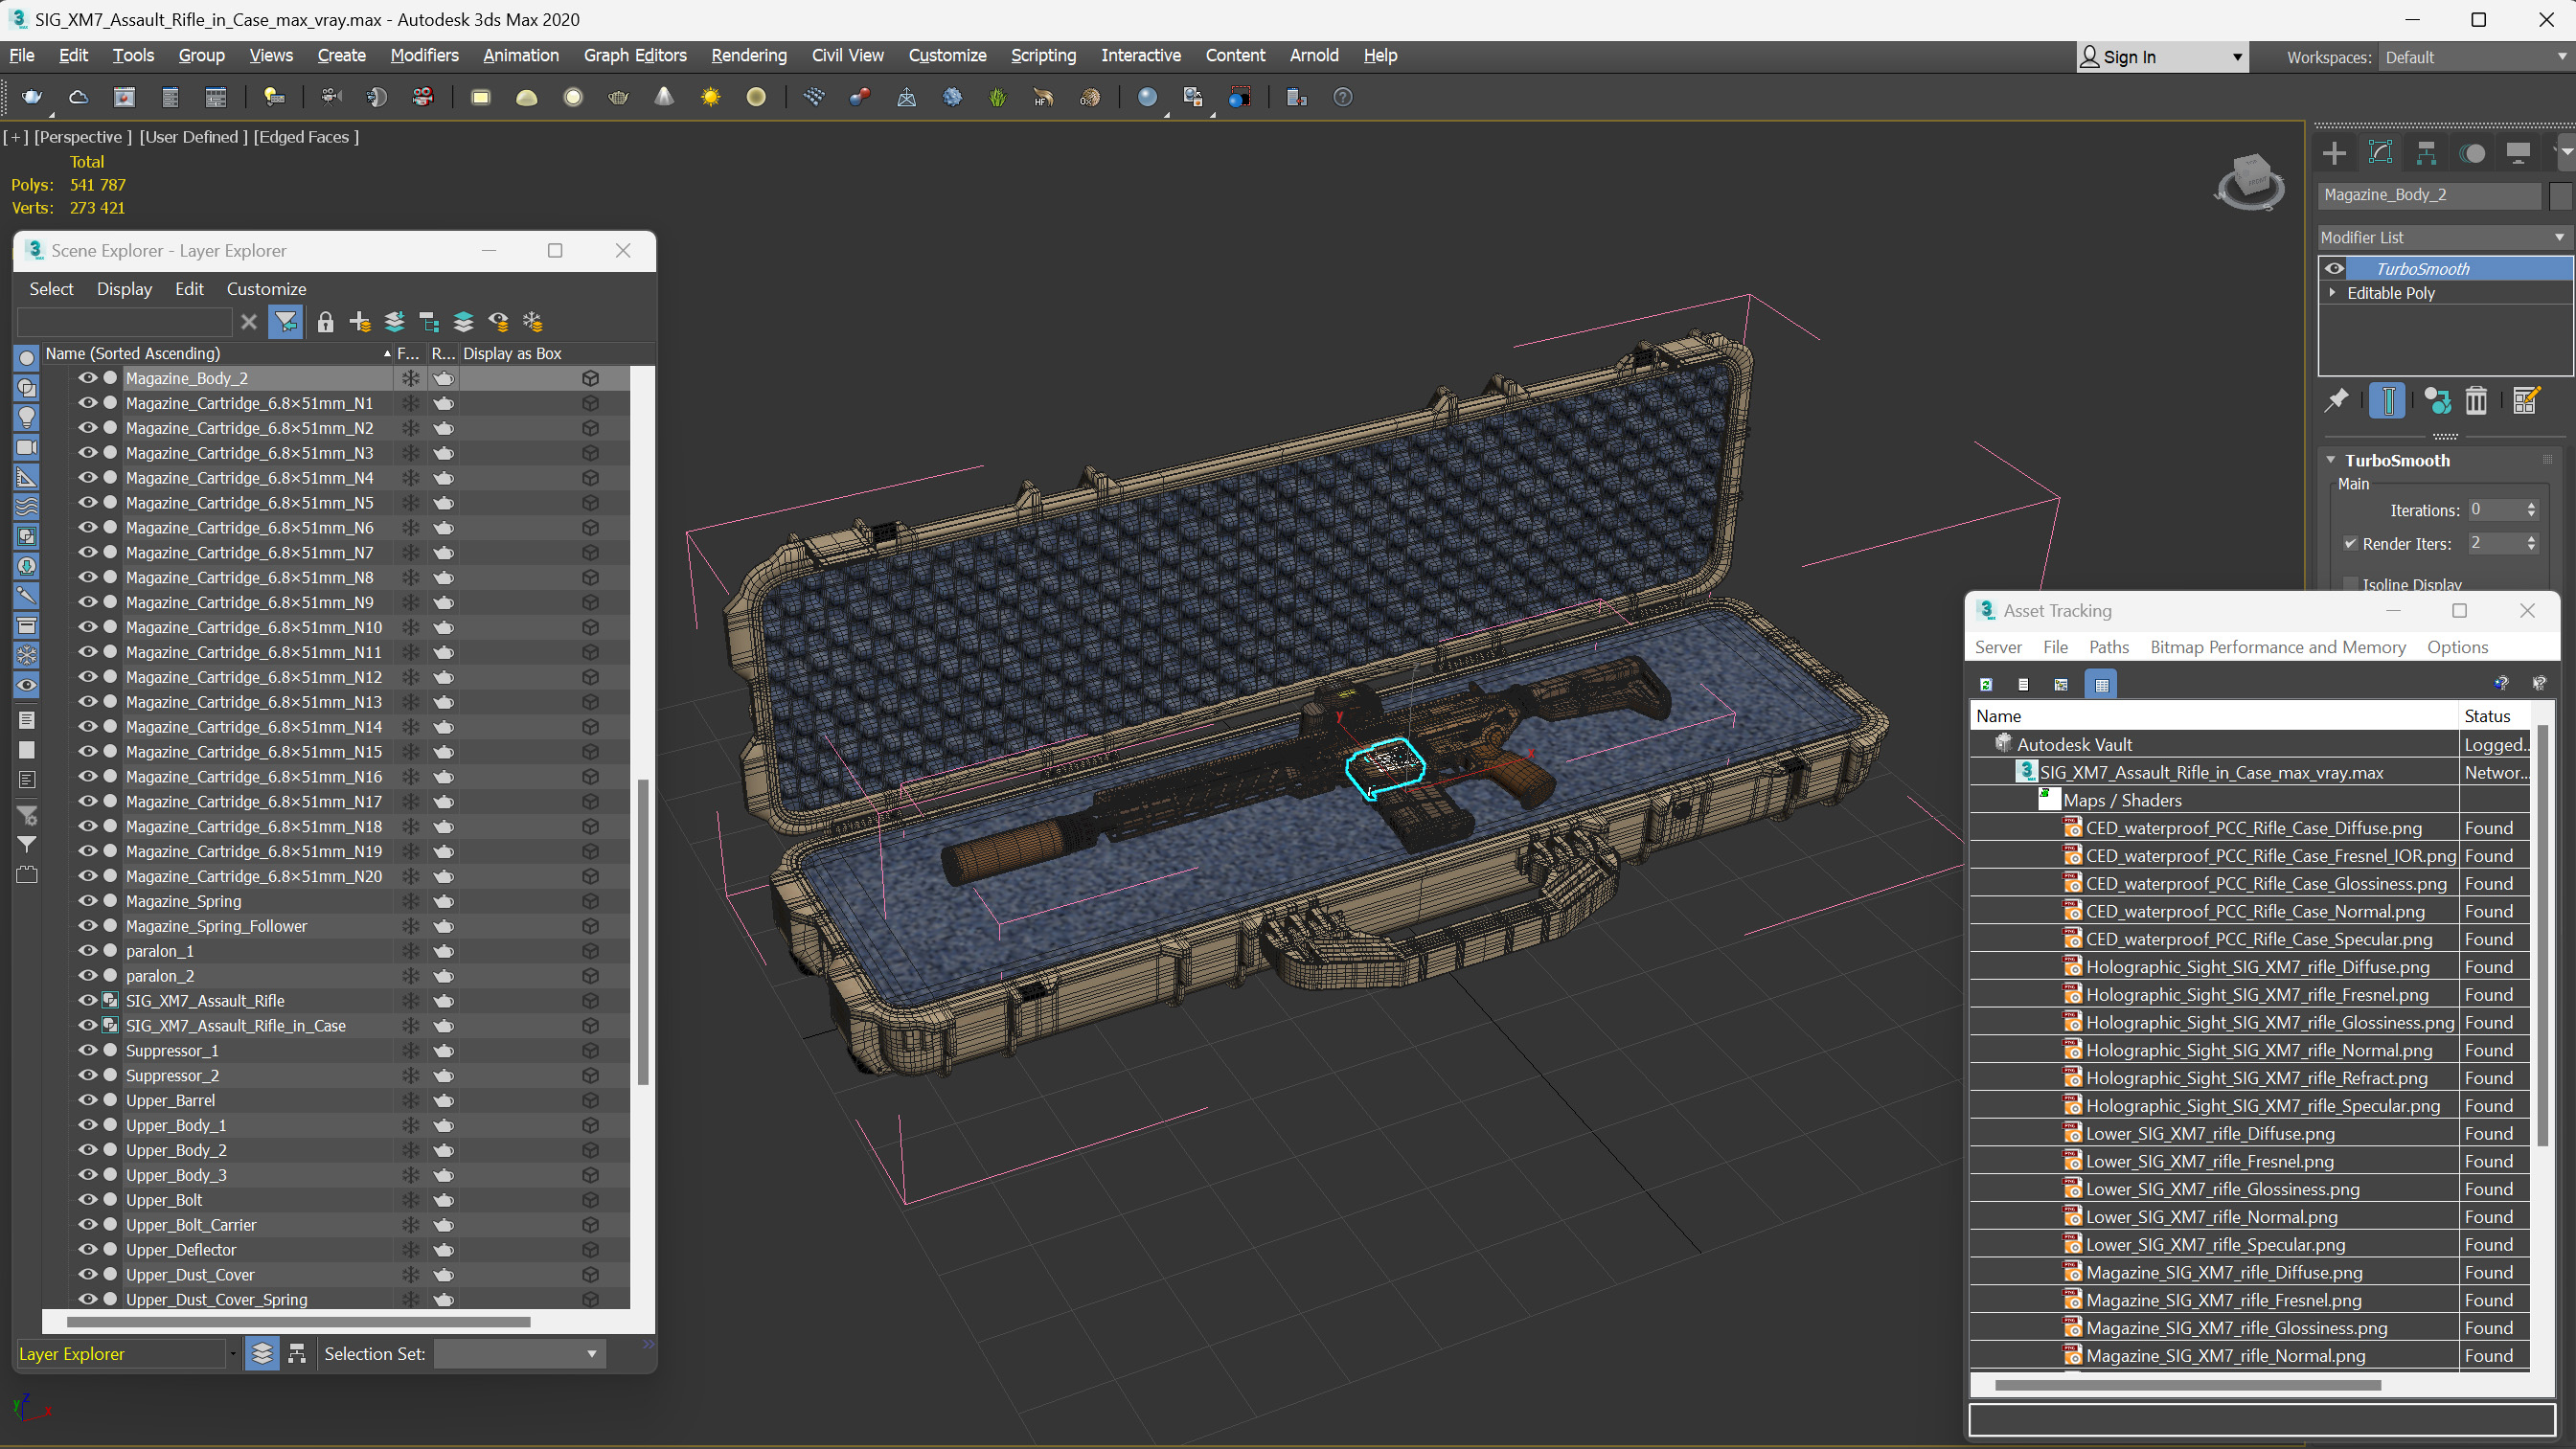Screen dimensions: 2576x1449
Task: Click add new layer icon in Scene Explorer
Action: 360,322
